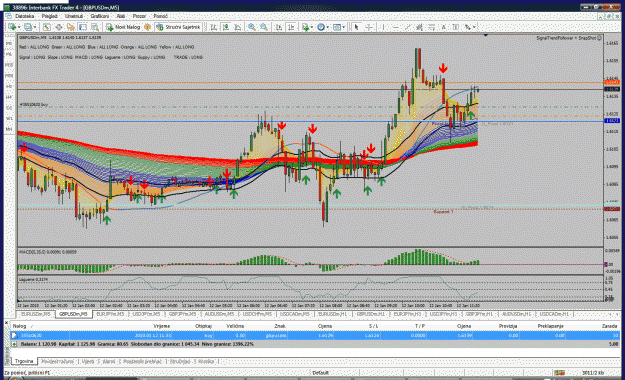This screenshot has width=625, height=380.
Task: Select the equidistant channel tool
Action: pyautogui.click(x=419, y=27)
